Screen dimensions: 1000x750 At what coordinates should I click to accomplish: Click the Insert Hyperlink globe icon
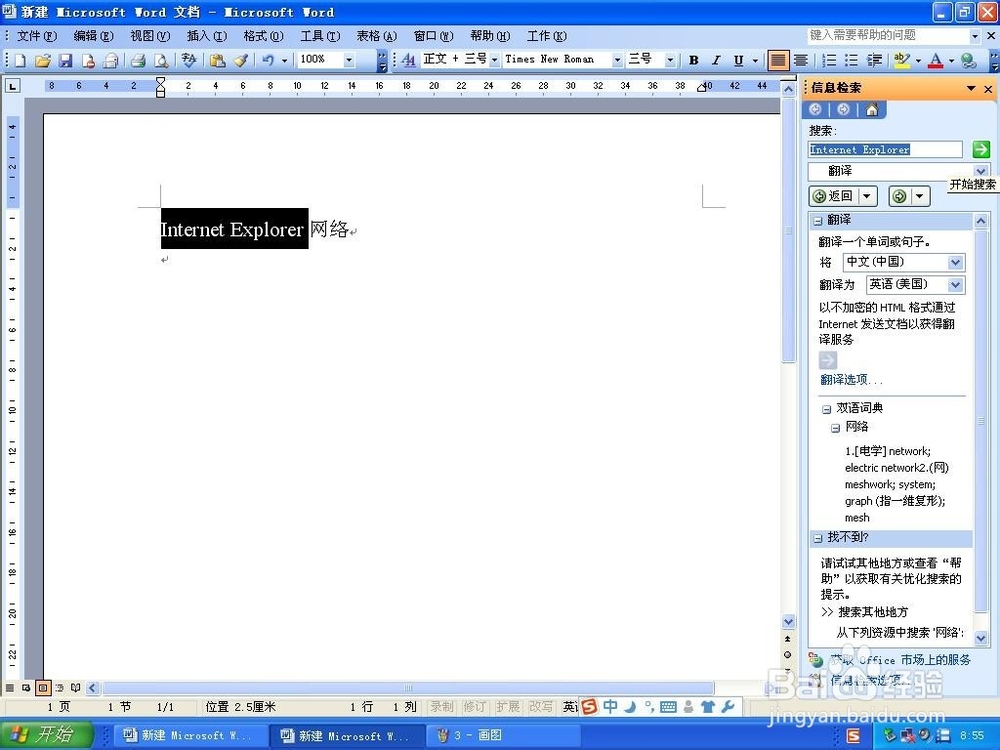pyautogui.click(x=969, y=61)
